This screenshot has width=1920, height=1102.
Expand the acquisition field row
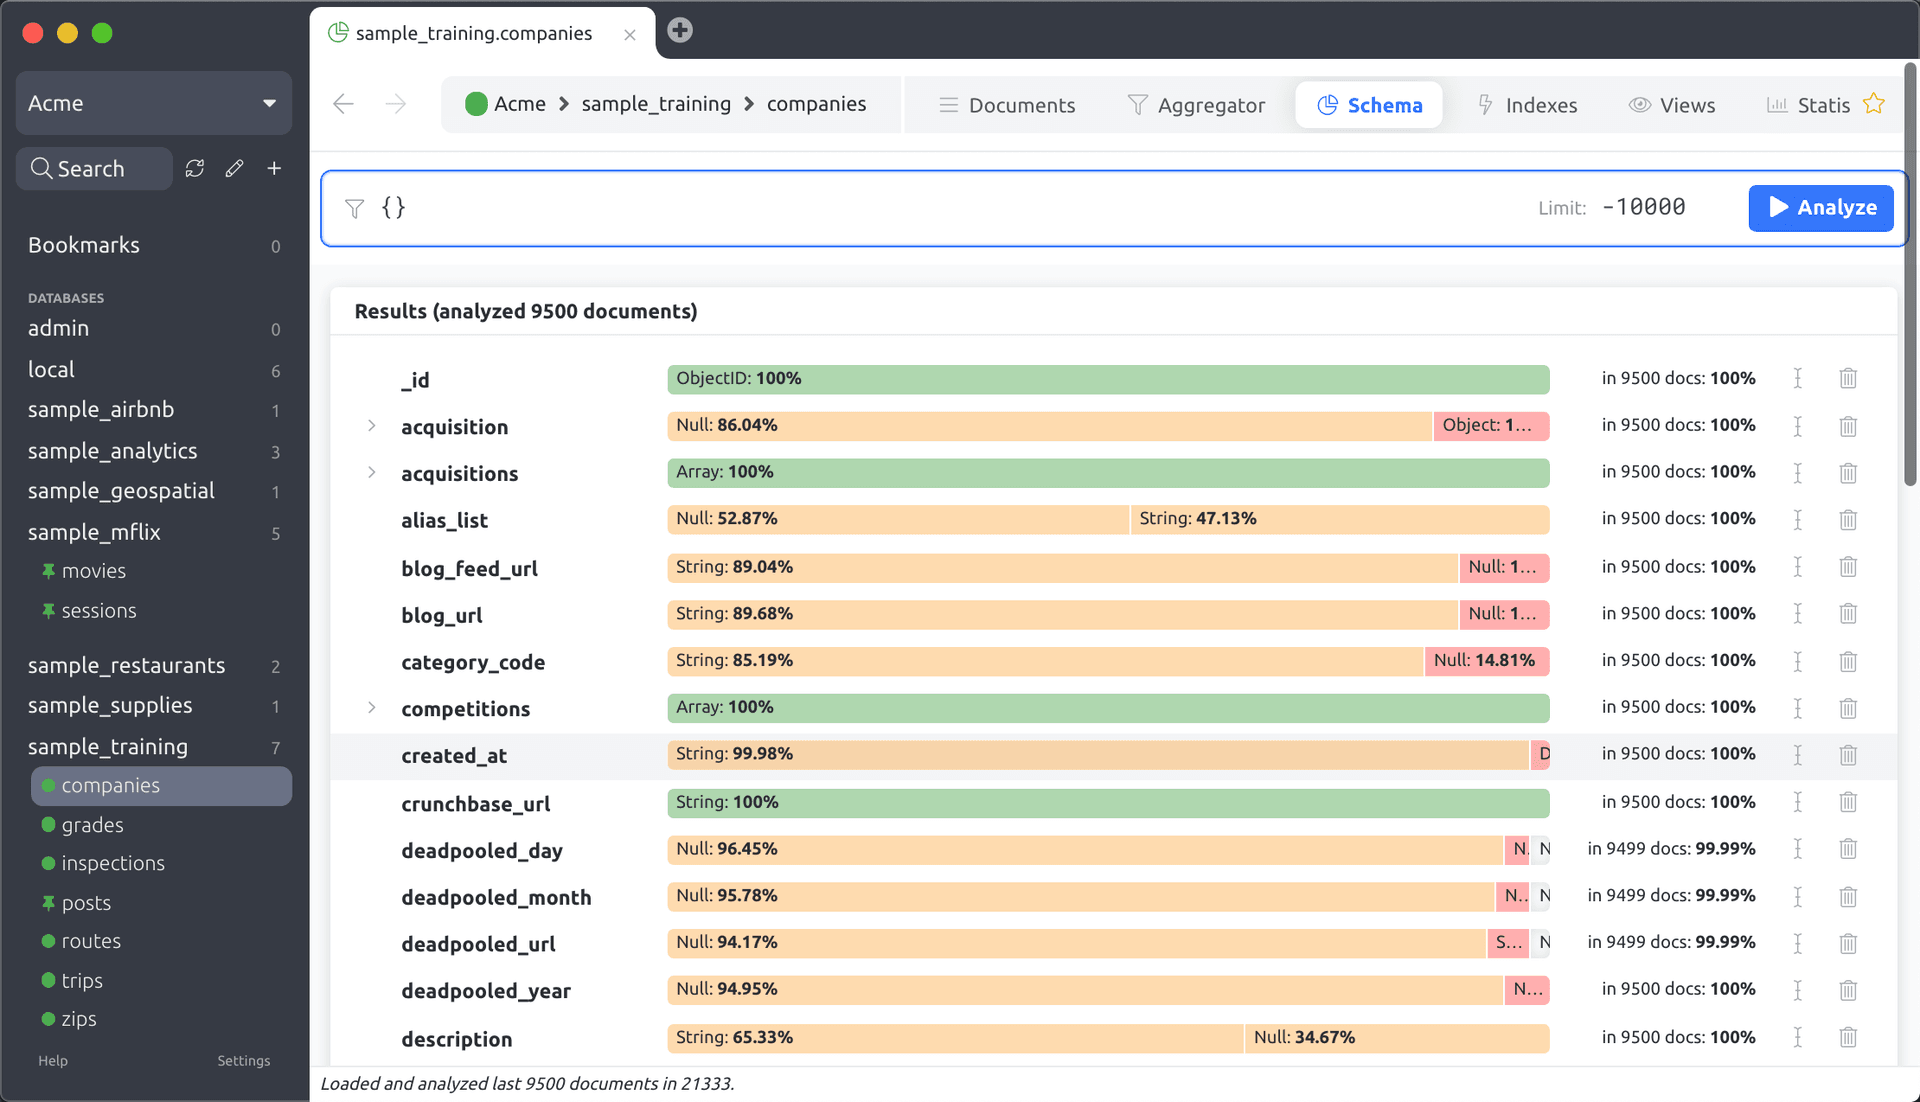coord(371,426)
